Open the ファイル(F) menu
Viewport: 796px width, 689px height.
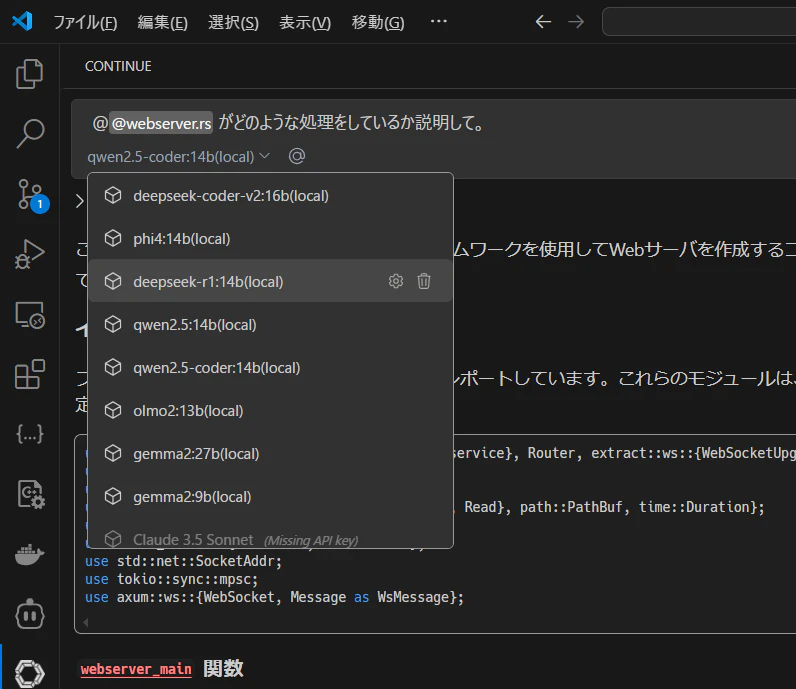click(85, 22)
